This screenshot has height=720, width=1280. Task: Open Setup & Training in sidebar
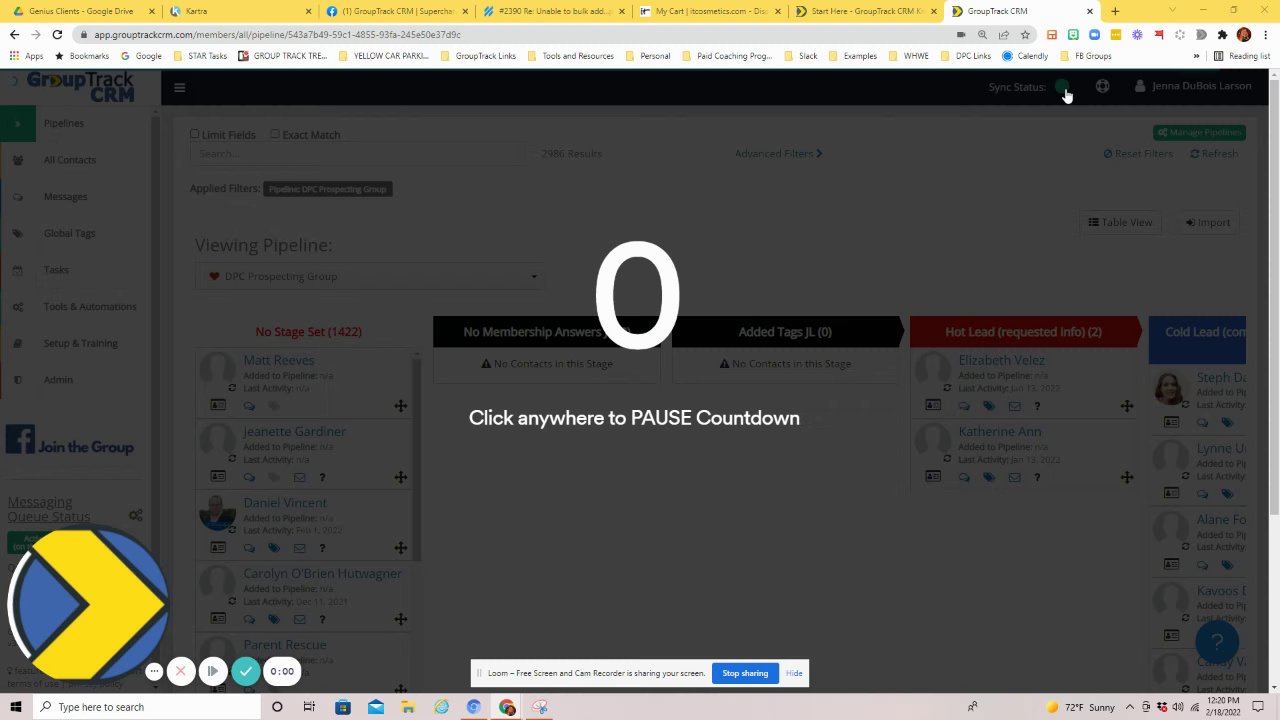coord(81,343)
